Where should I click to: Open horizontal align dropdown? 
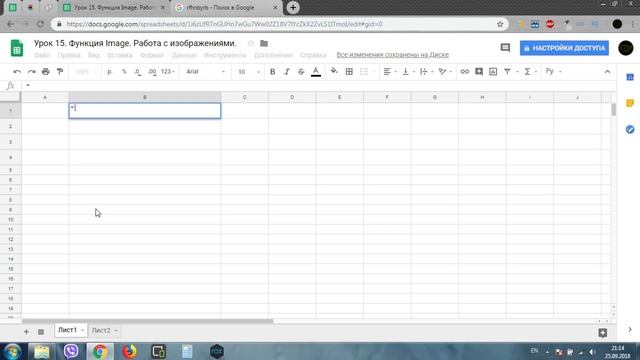click(390, 71)
